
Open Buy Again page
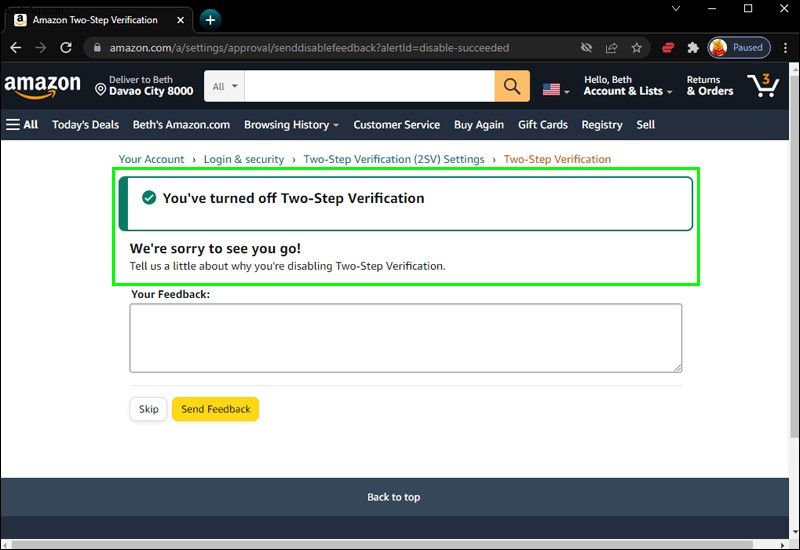pyautogui.click(x=479, y=125)
